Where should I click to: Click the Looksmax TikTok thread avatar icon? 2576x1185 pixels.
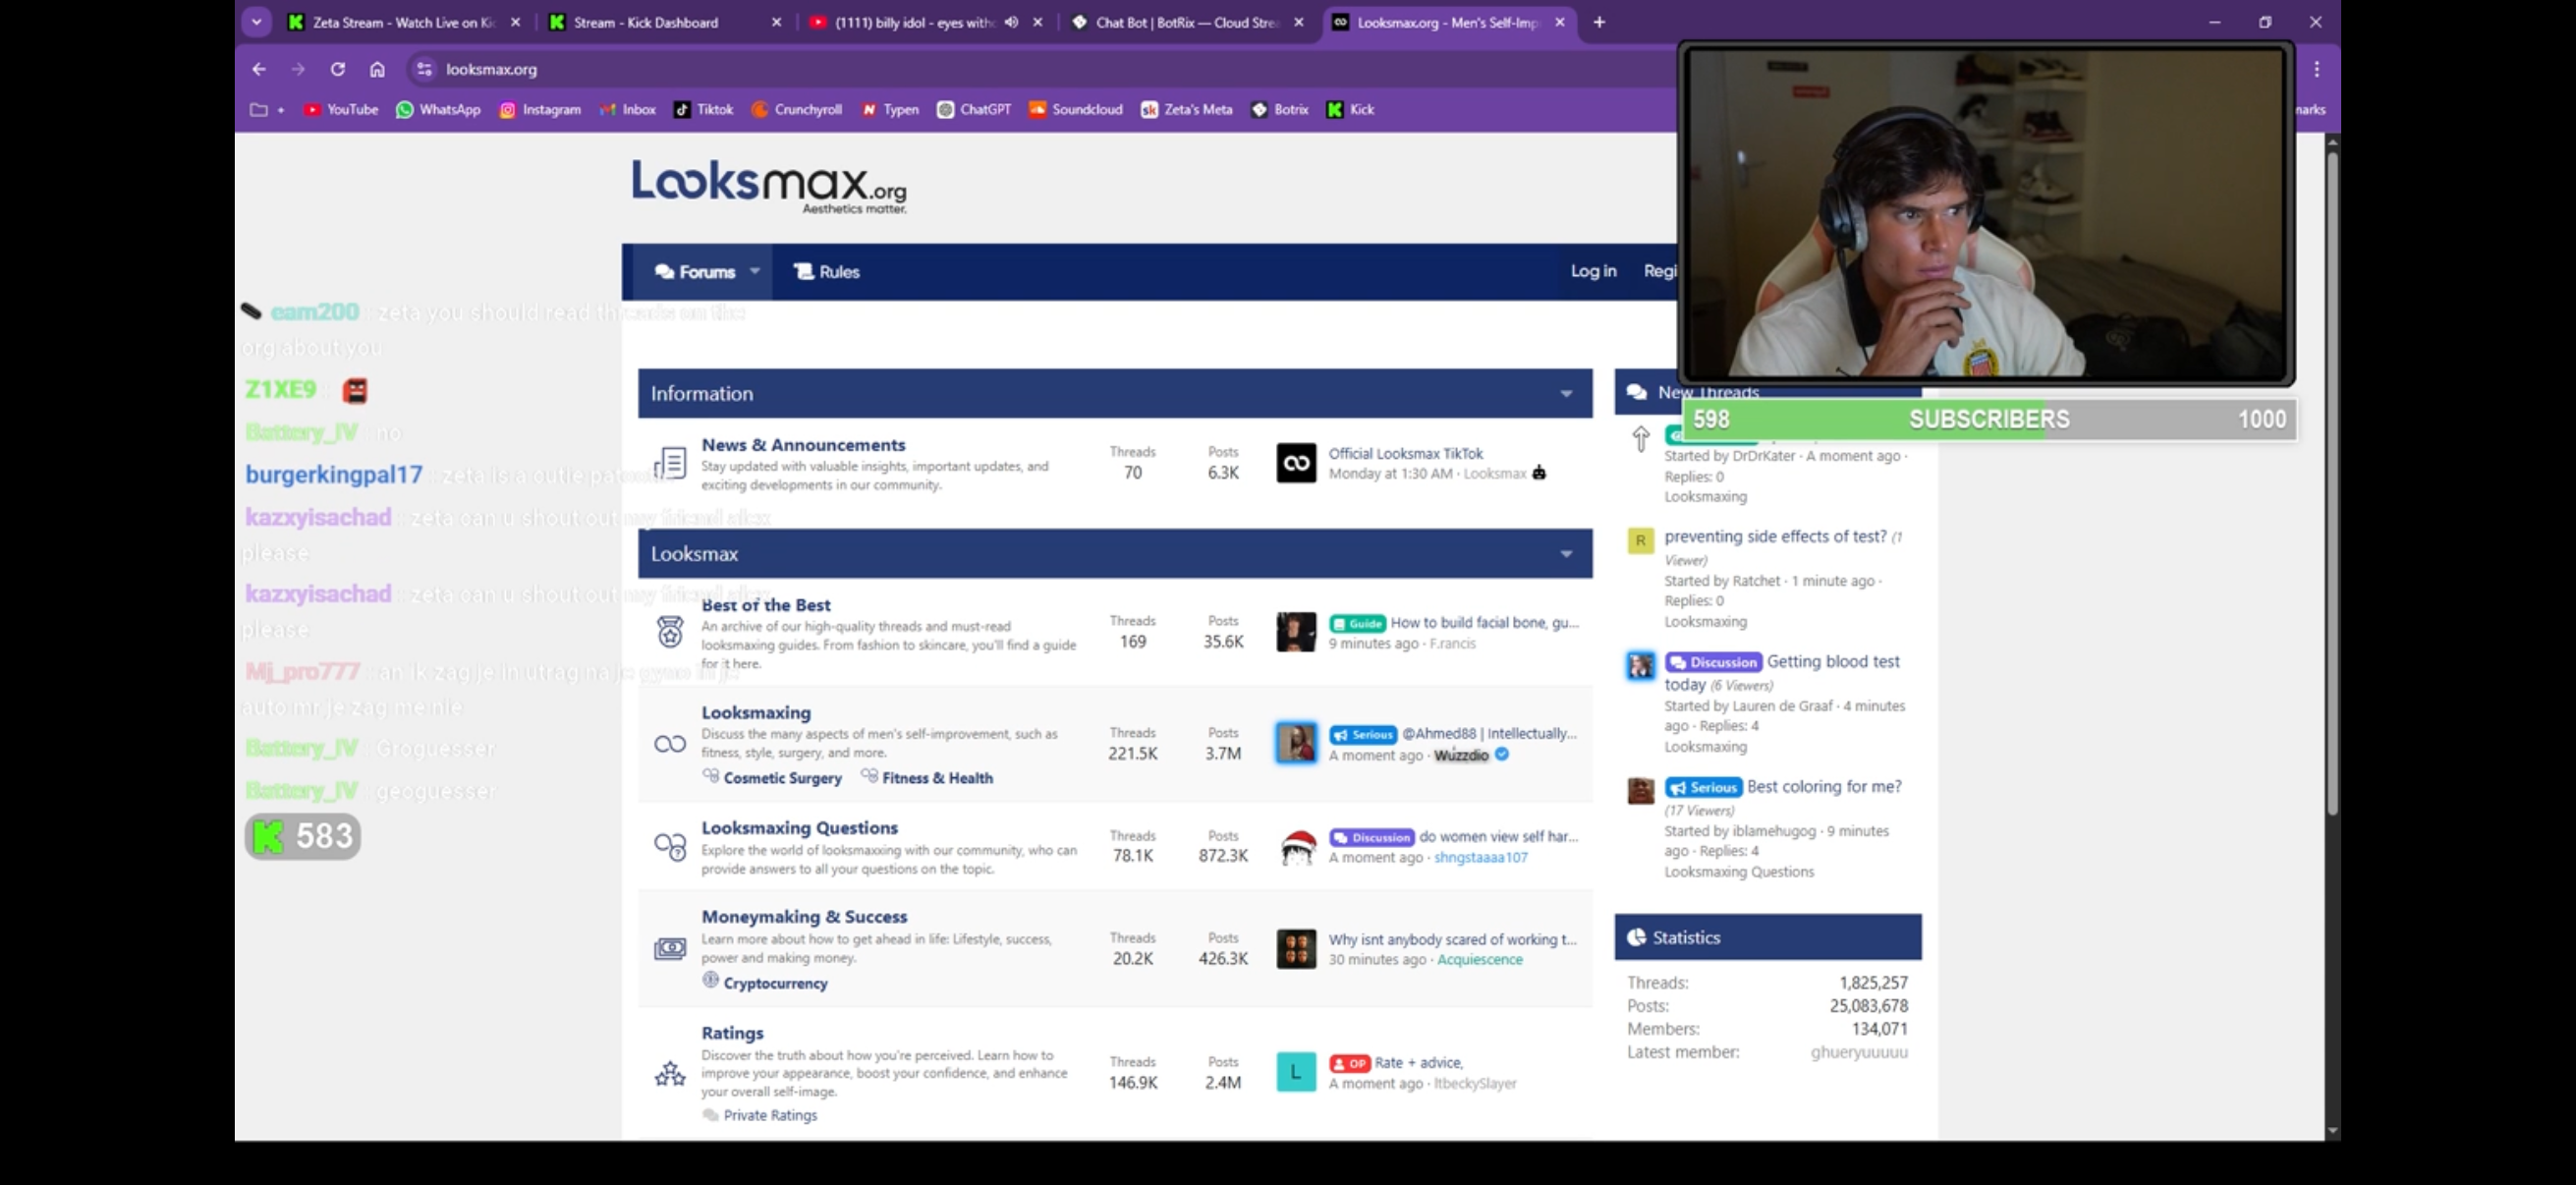1296,463
